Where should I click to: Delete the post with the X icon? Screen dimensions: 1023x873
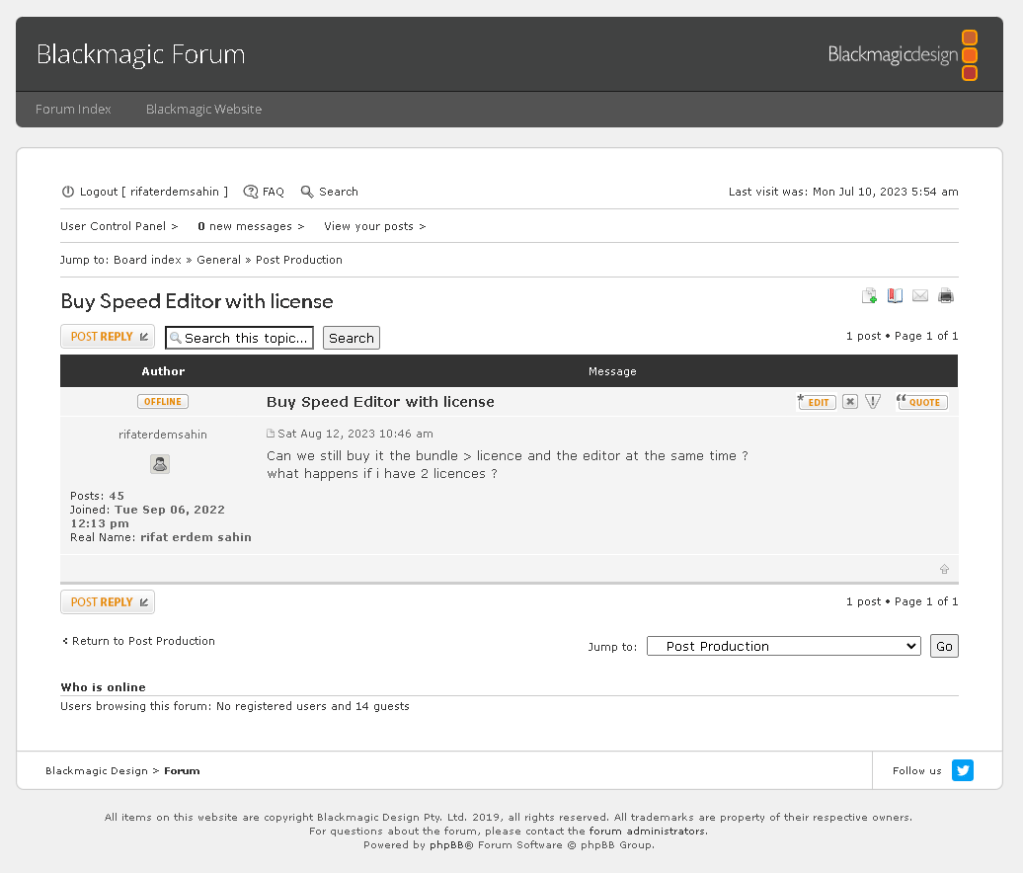(849, 402)
